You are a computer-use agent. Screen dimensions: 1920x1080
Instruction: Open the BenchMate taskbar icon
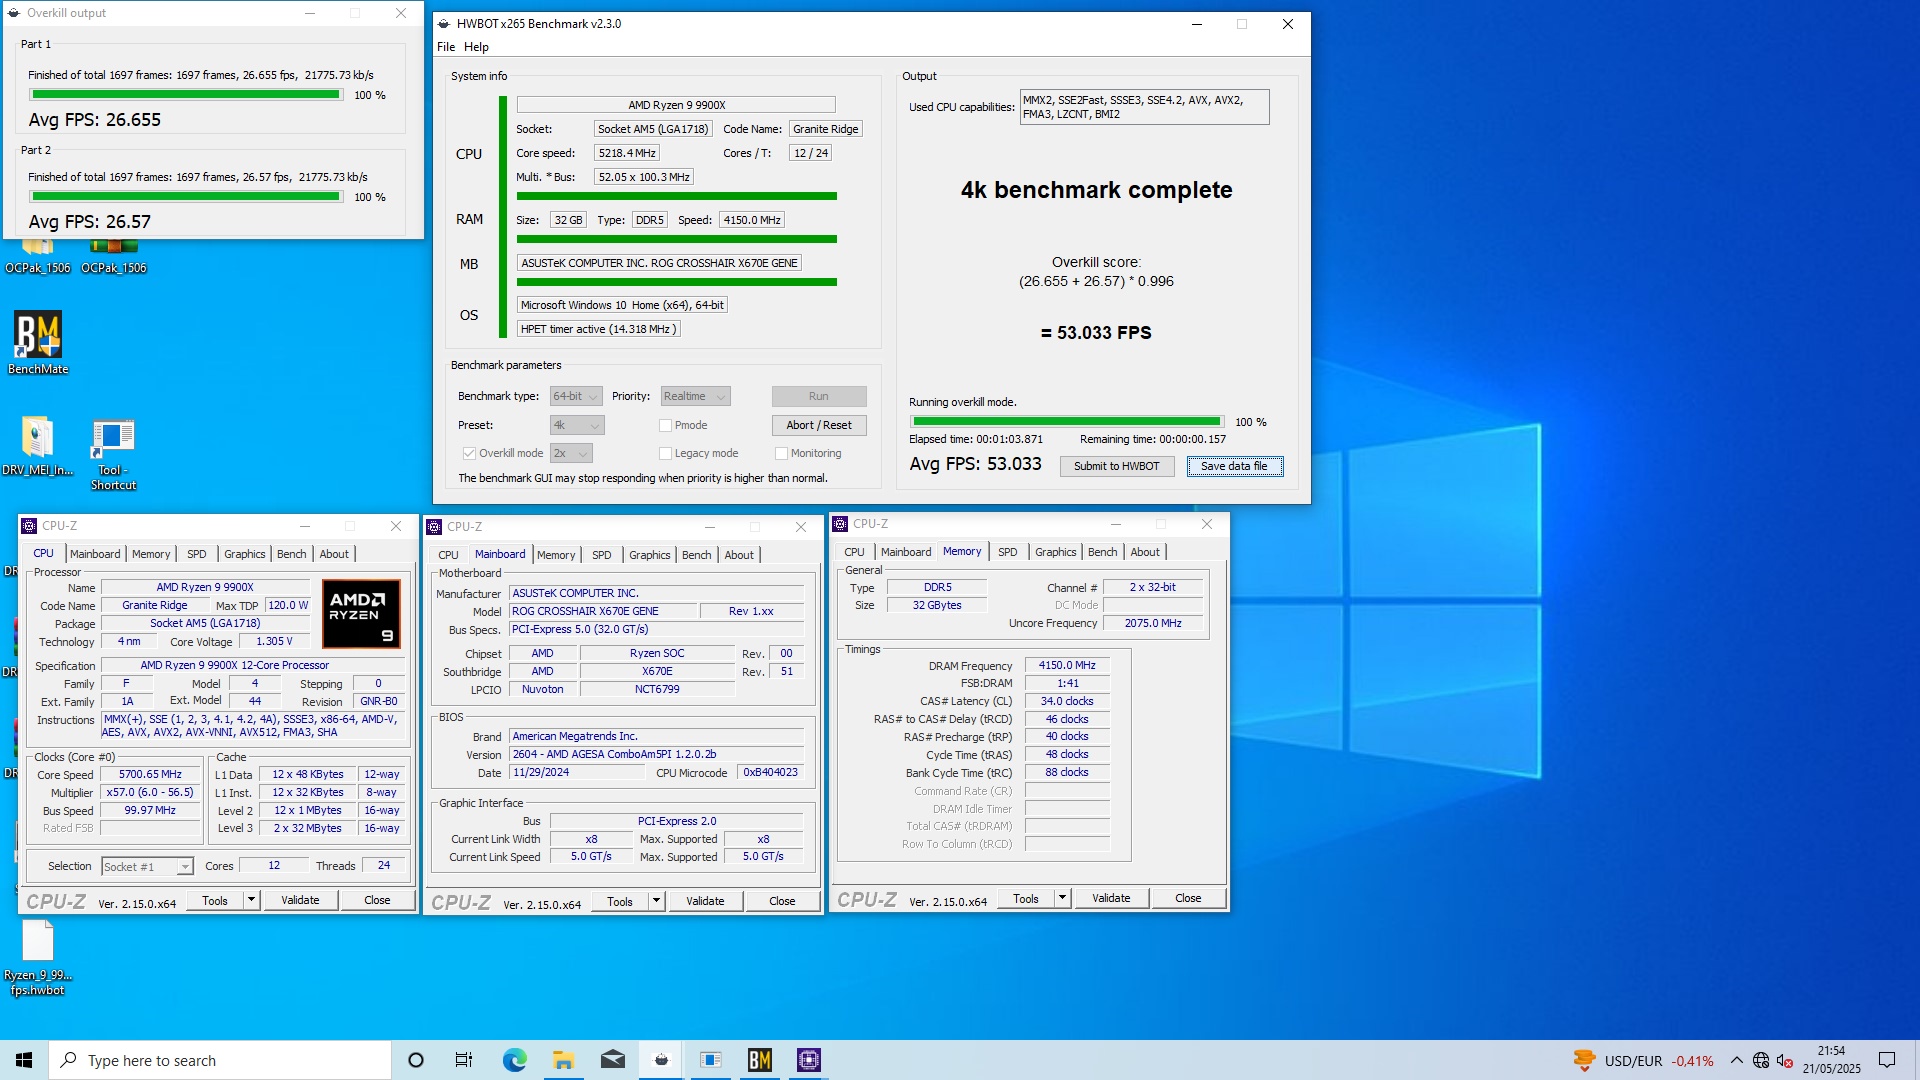tap(760, 1060)
